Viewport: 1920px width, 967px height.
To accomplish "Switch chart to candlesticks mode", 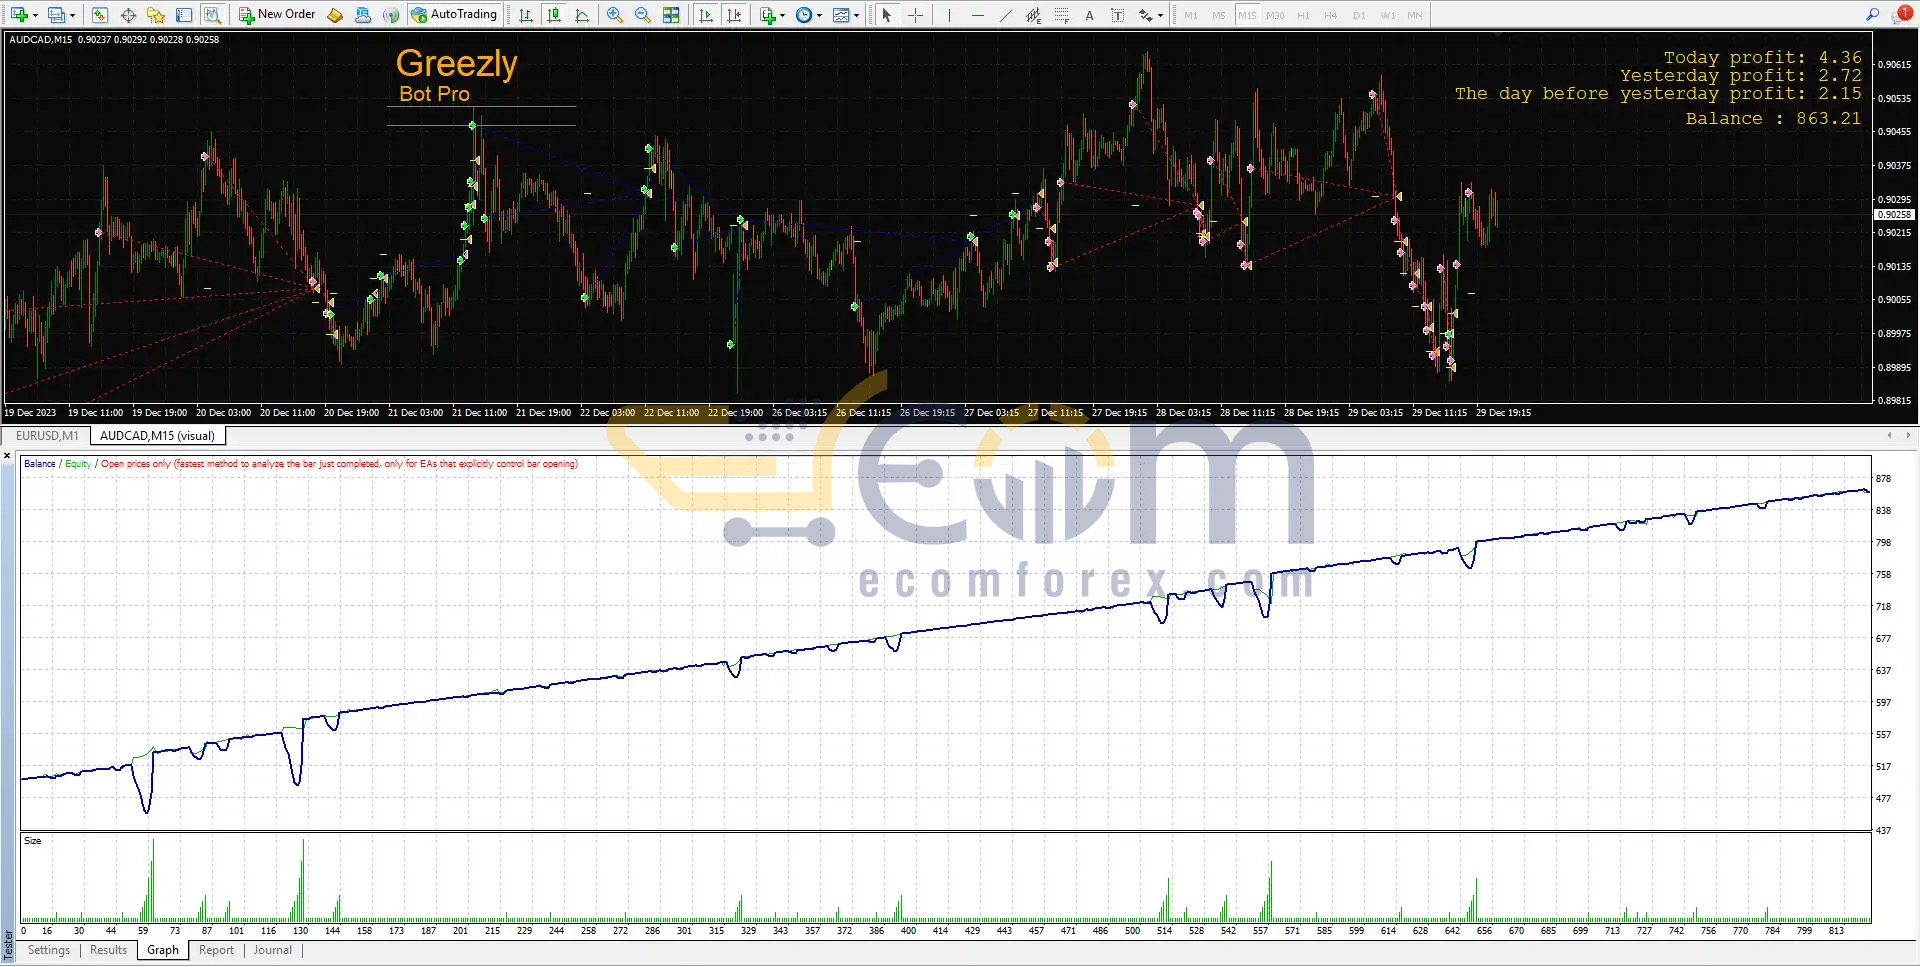I will [554, 15].
